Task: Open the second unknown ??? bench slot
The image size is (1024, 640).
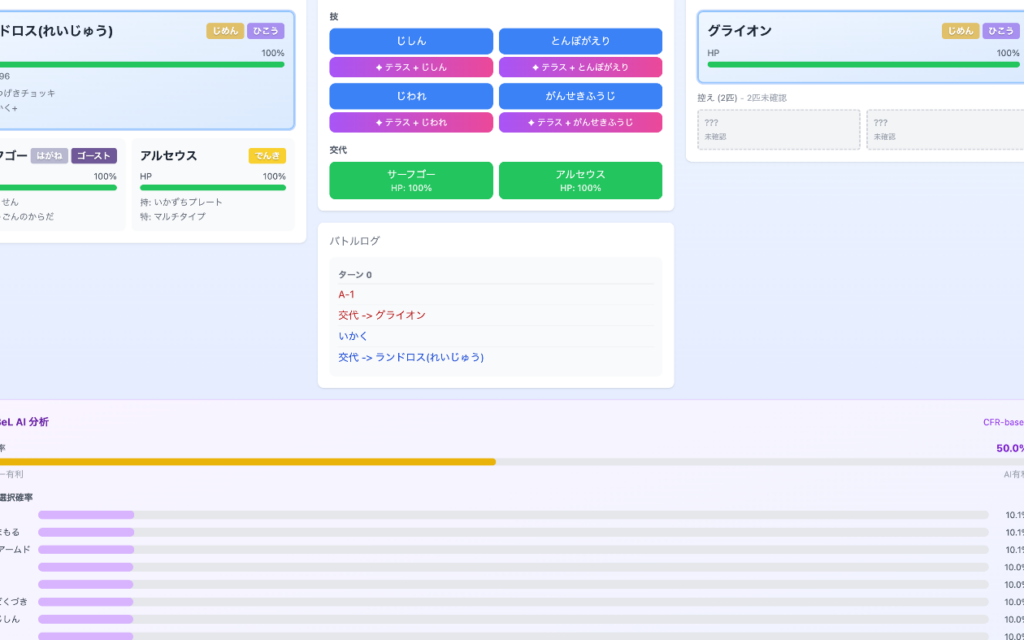Action: pos(945,129)
